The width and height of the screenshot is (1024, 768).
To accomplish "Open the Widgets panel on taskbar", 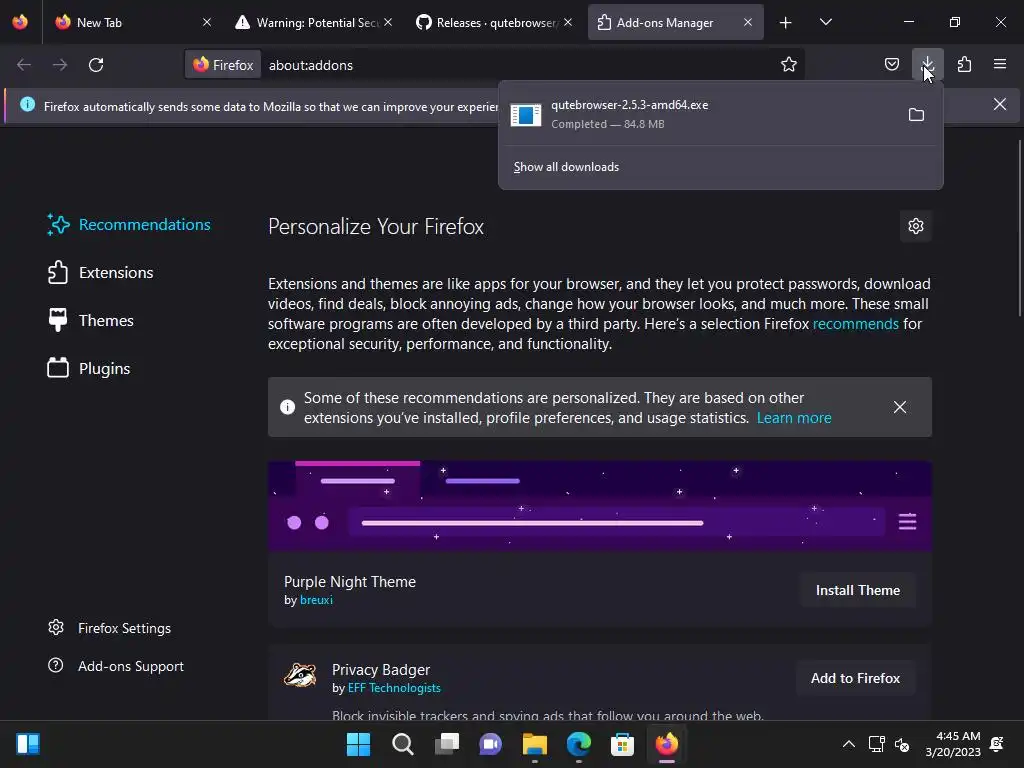I will [28, 744].
